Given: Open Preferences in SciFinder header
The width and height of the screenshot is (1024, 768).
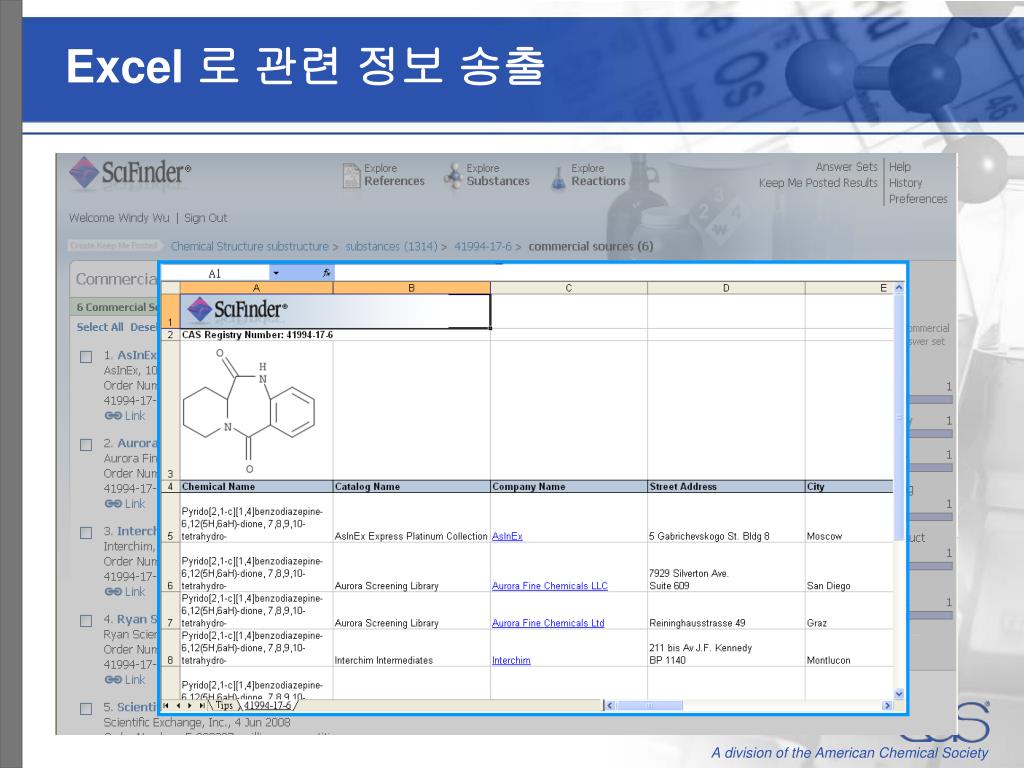Looking at the screenshot, I should (918, 199).
